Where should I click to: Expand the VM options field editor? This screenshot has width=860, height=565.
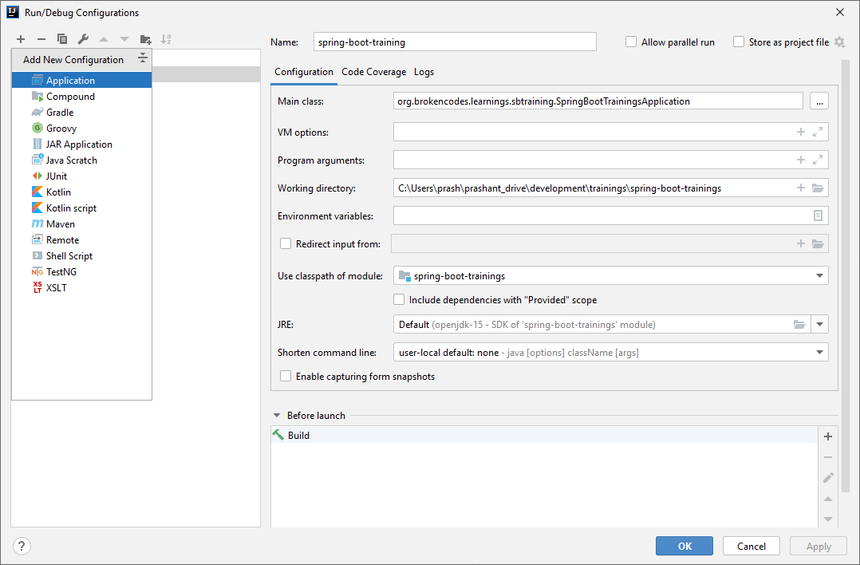(817, 132)
